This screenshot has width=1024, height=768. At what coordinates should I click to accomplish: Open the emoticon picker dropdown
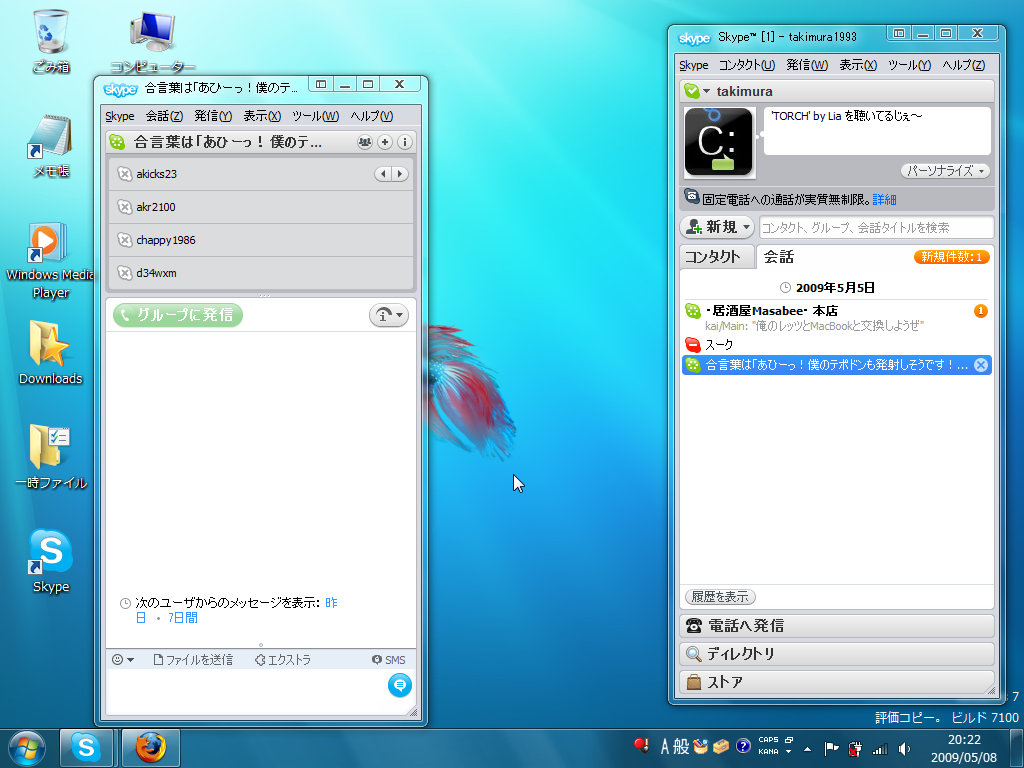pos(123,660)
